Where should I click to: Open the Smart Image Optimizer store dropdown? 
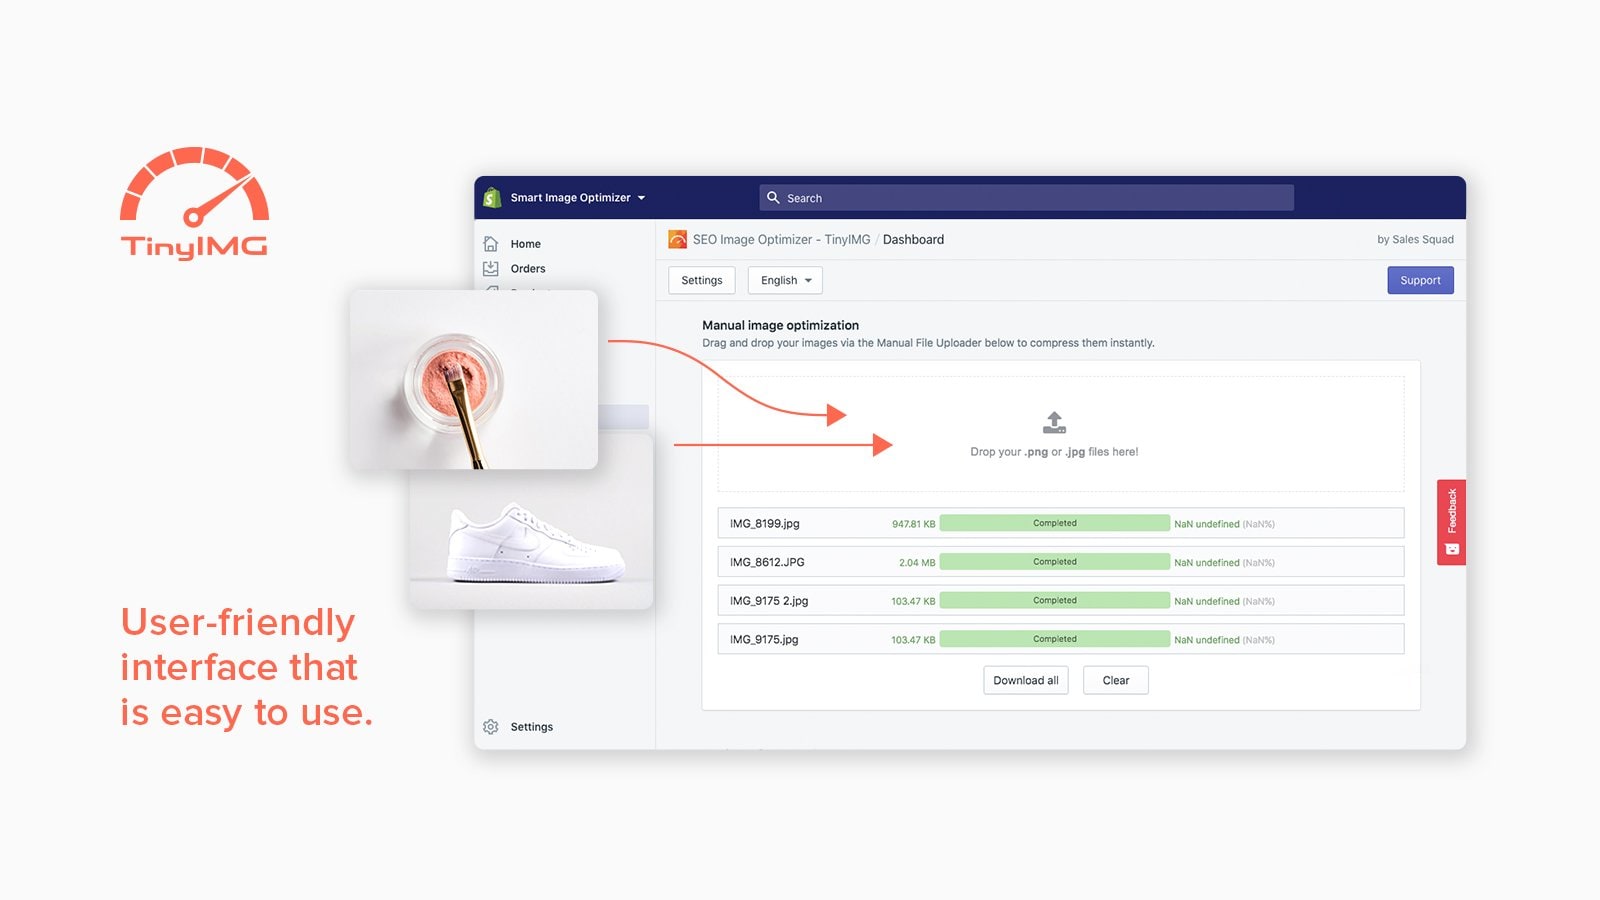[x=577, y=198]
